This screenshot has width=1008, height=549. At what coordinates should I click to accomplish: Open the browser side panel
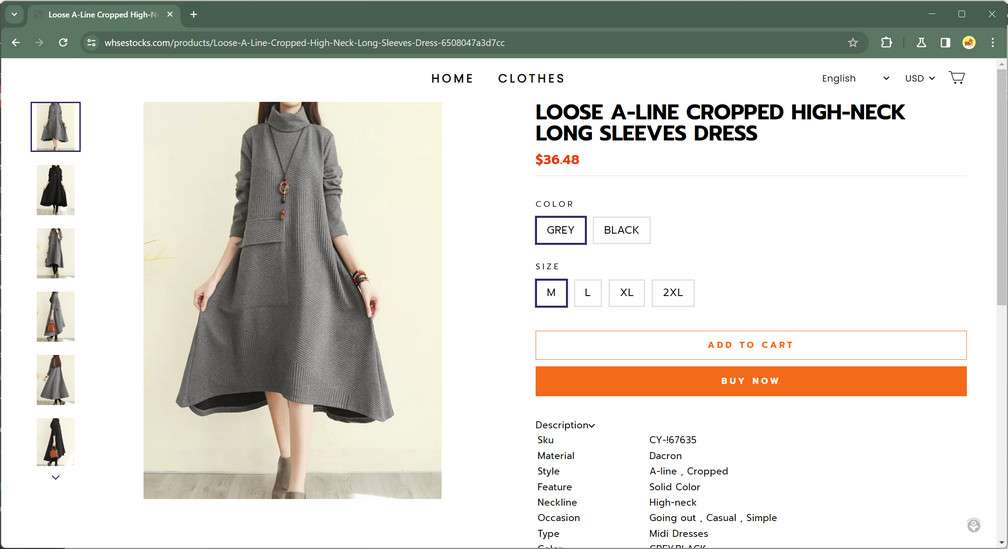coord(945,43)
